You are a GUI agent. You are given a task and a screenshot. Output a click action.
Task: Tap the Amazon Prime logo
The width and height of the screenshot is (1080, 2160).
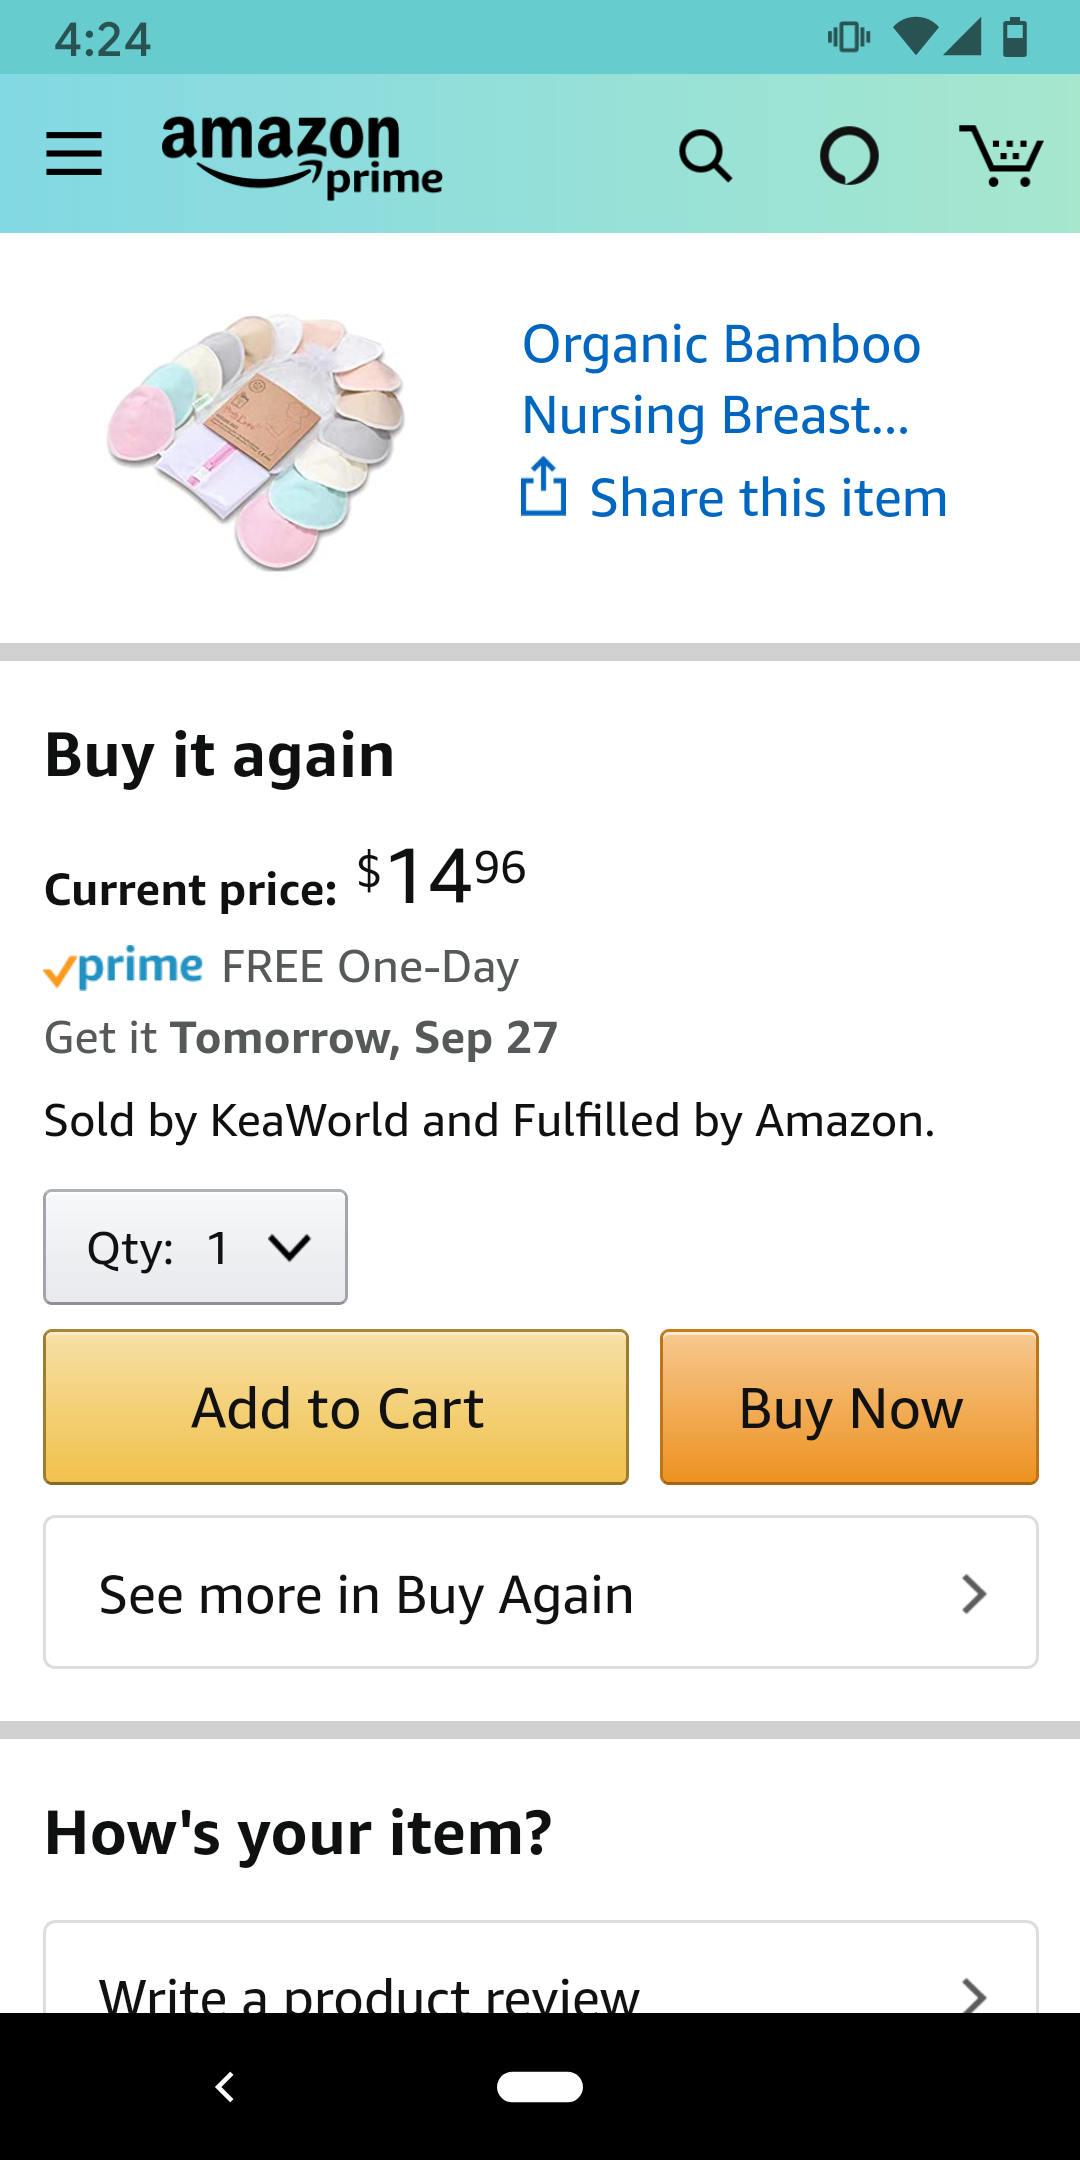coord(301,155)
